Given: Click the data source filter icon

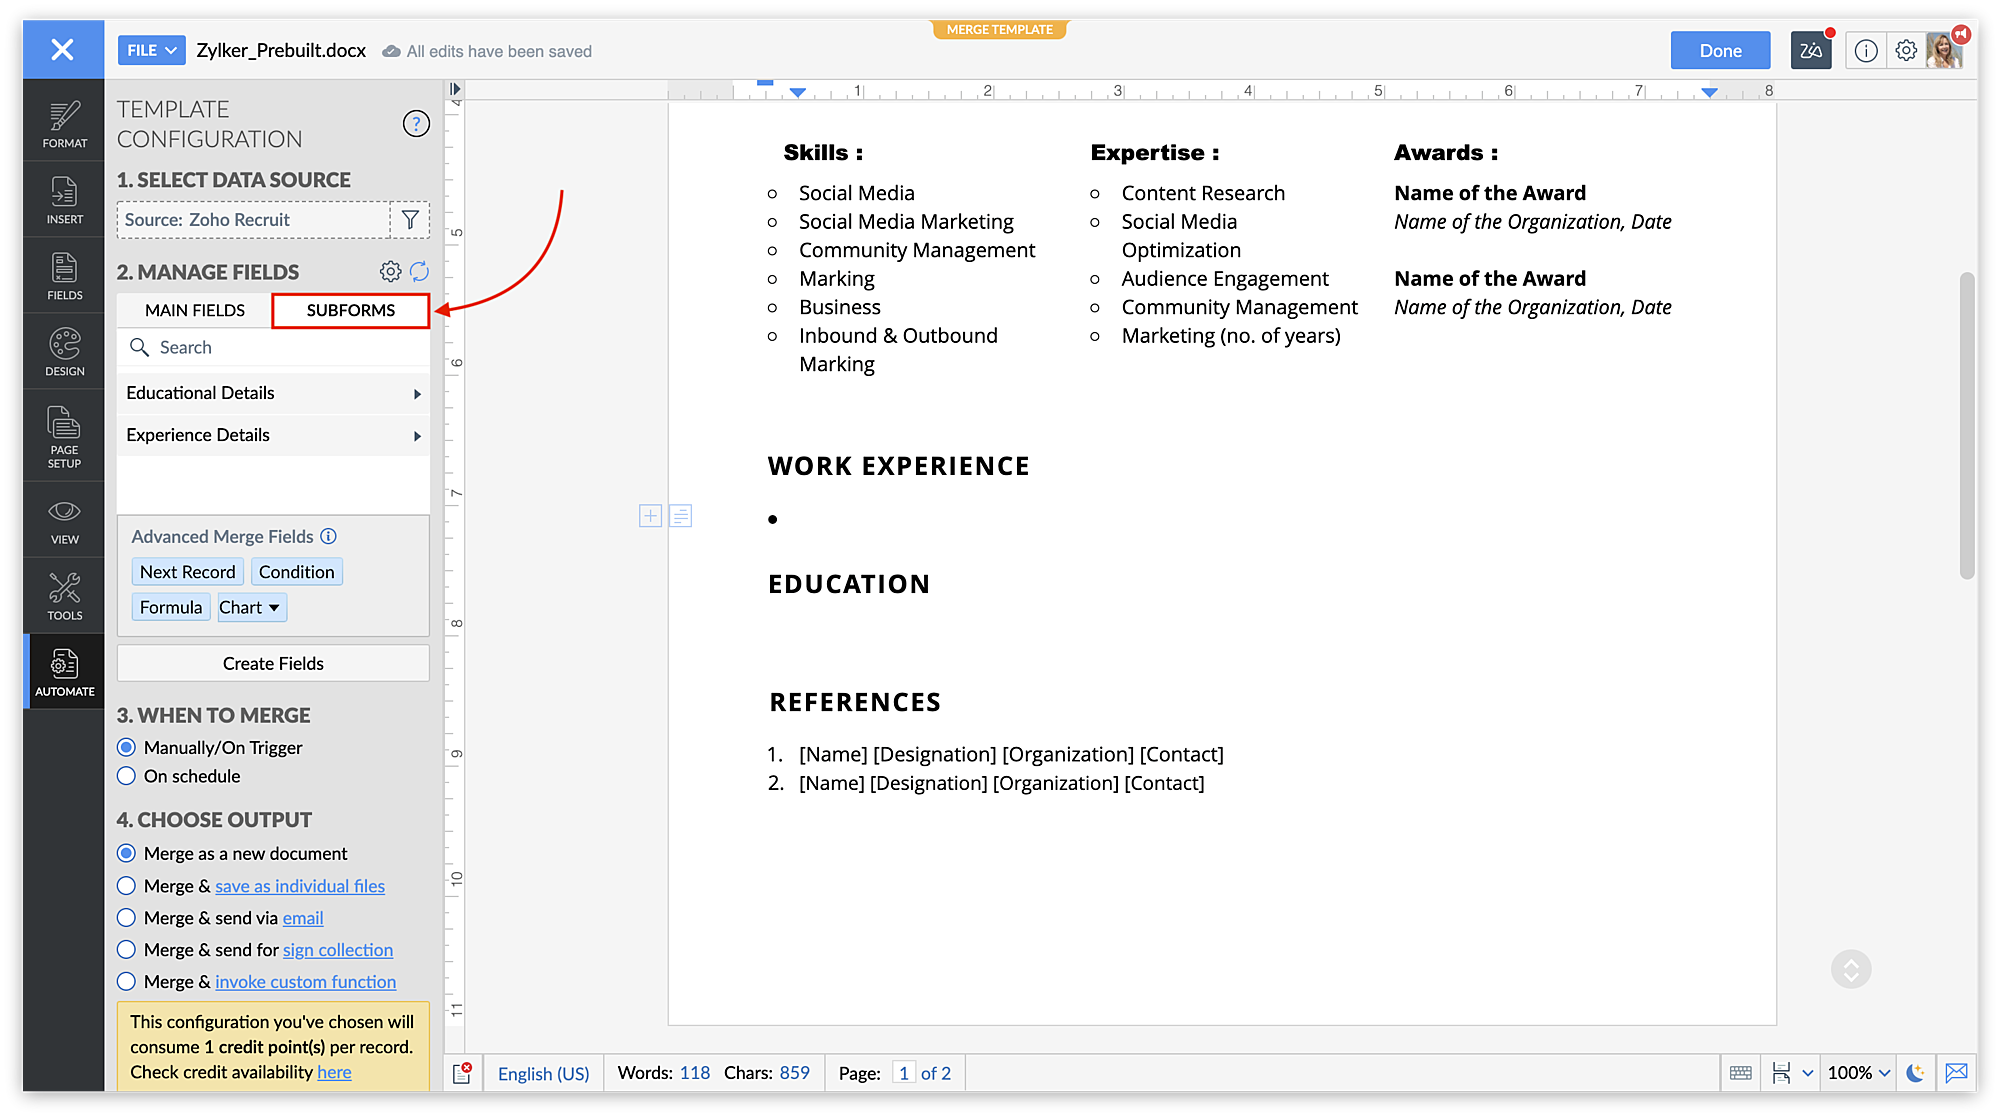Looking at the screenshot, I should tap(410, 220).
